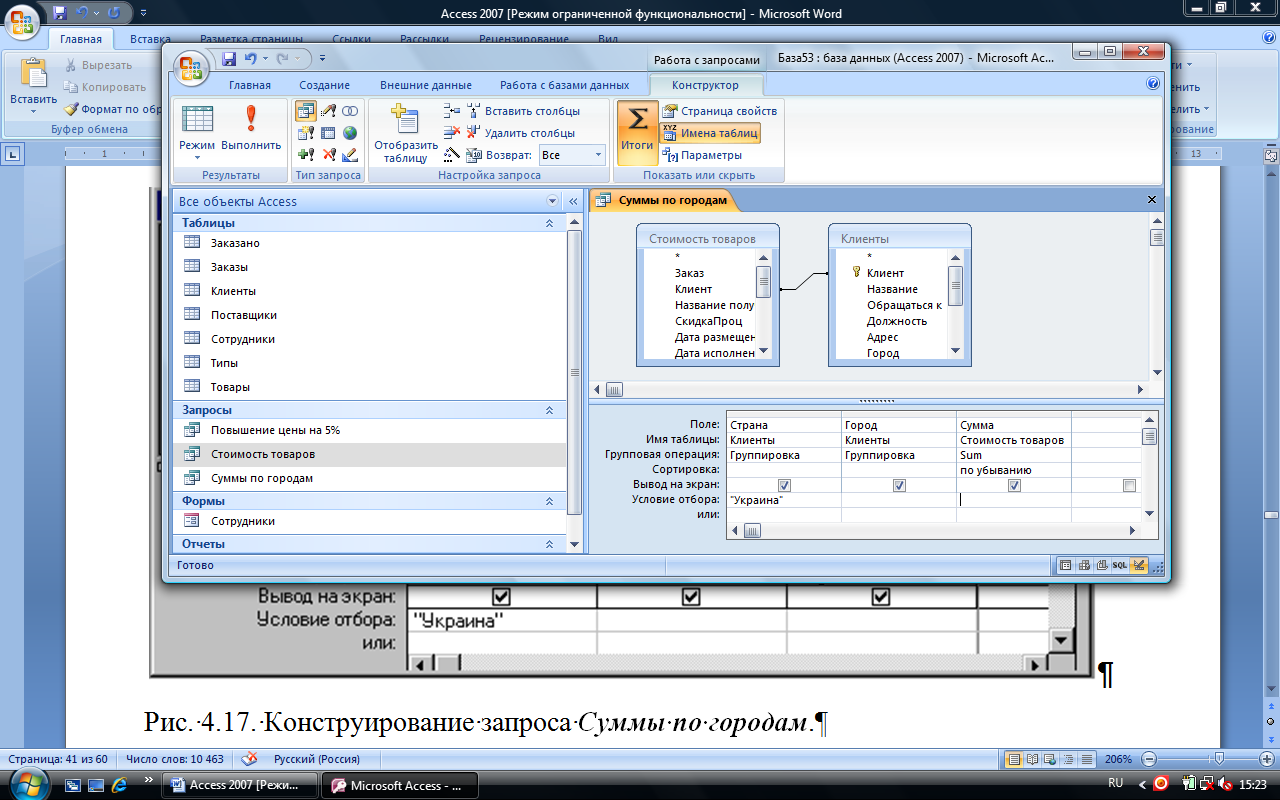Click Word zoom out minus button
The height and width of the screenshot is (800, 1280).
click(x=1150, y=759)
